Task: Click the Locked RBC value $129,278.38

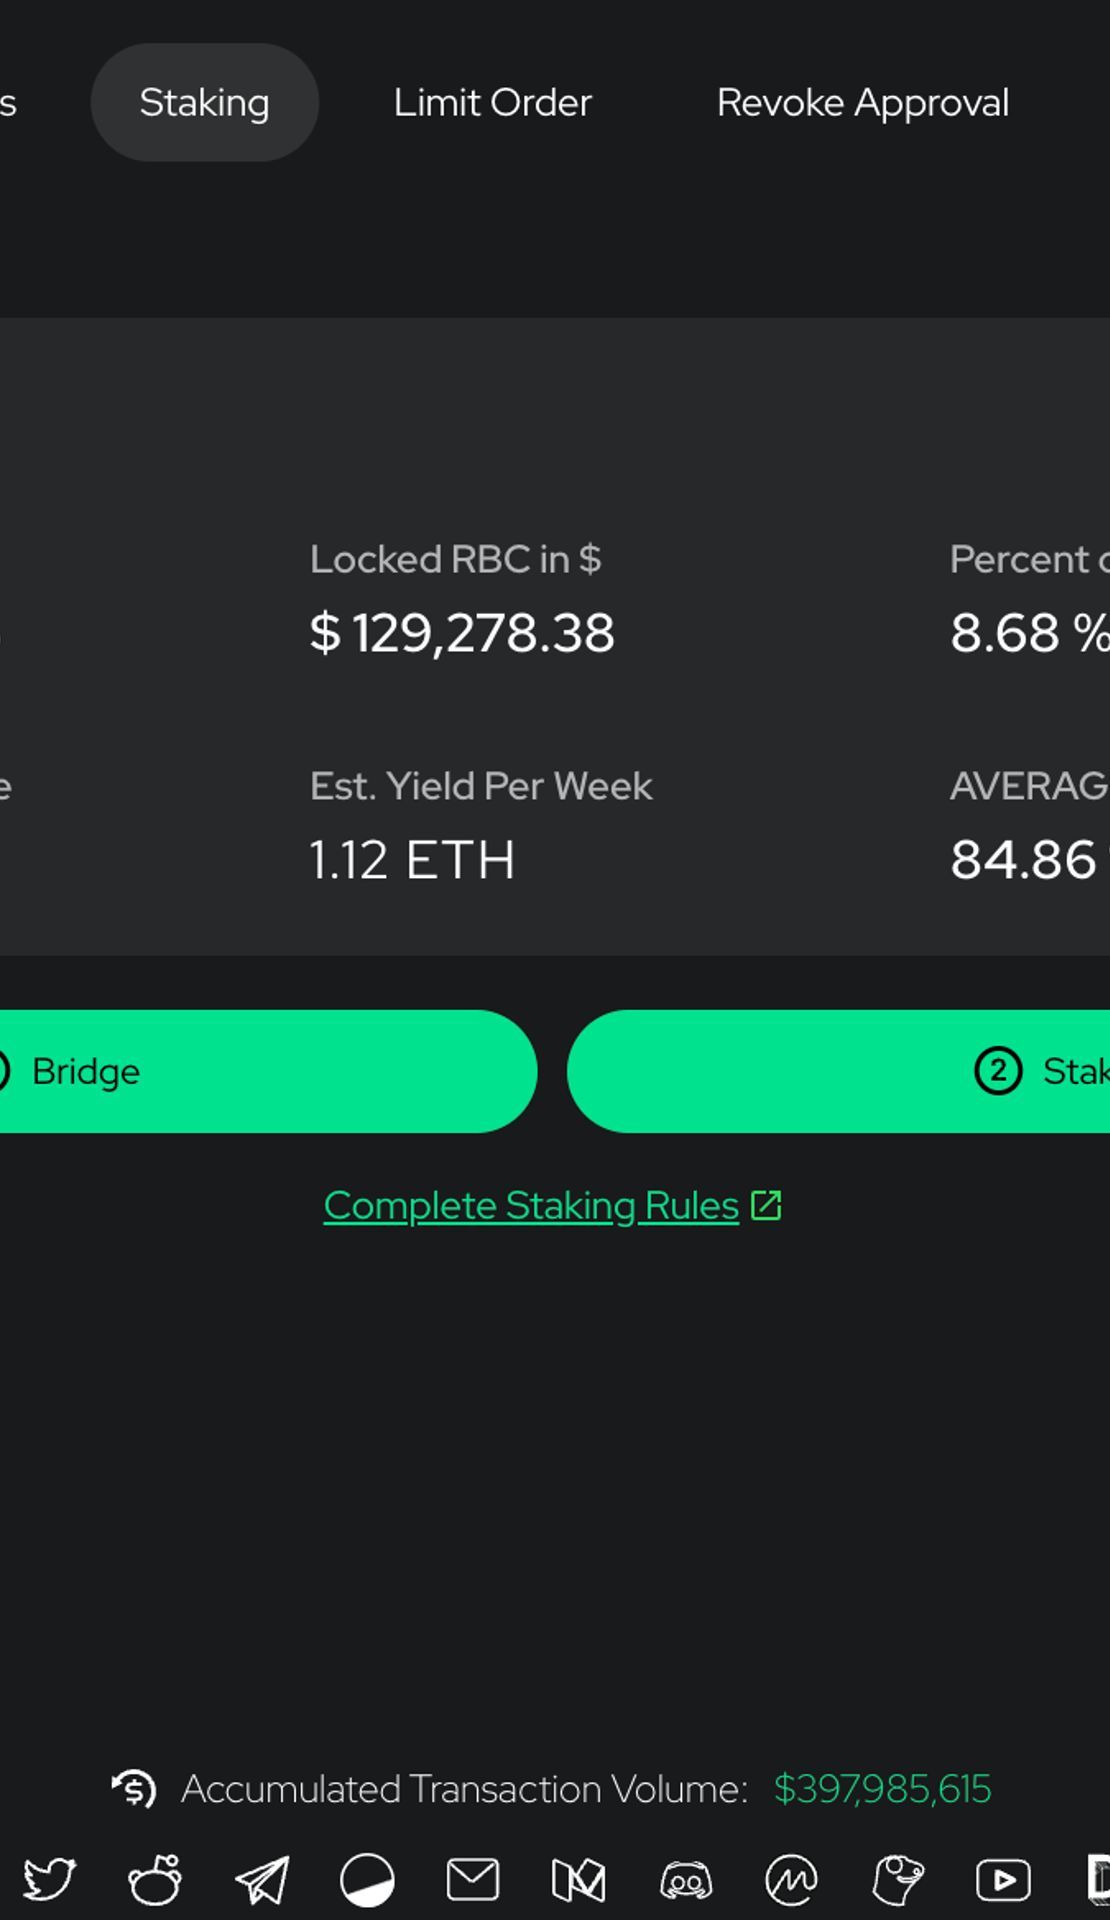Action: [462, 633]
